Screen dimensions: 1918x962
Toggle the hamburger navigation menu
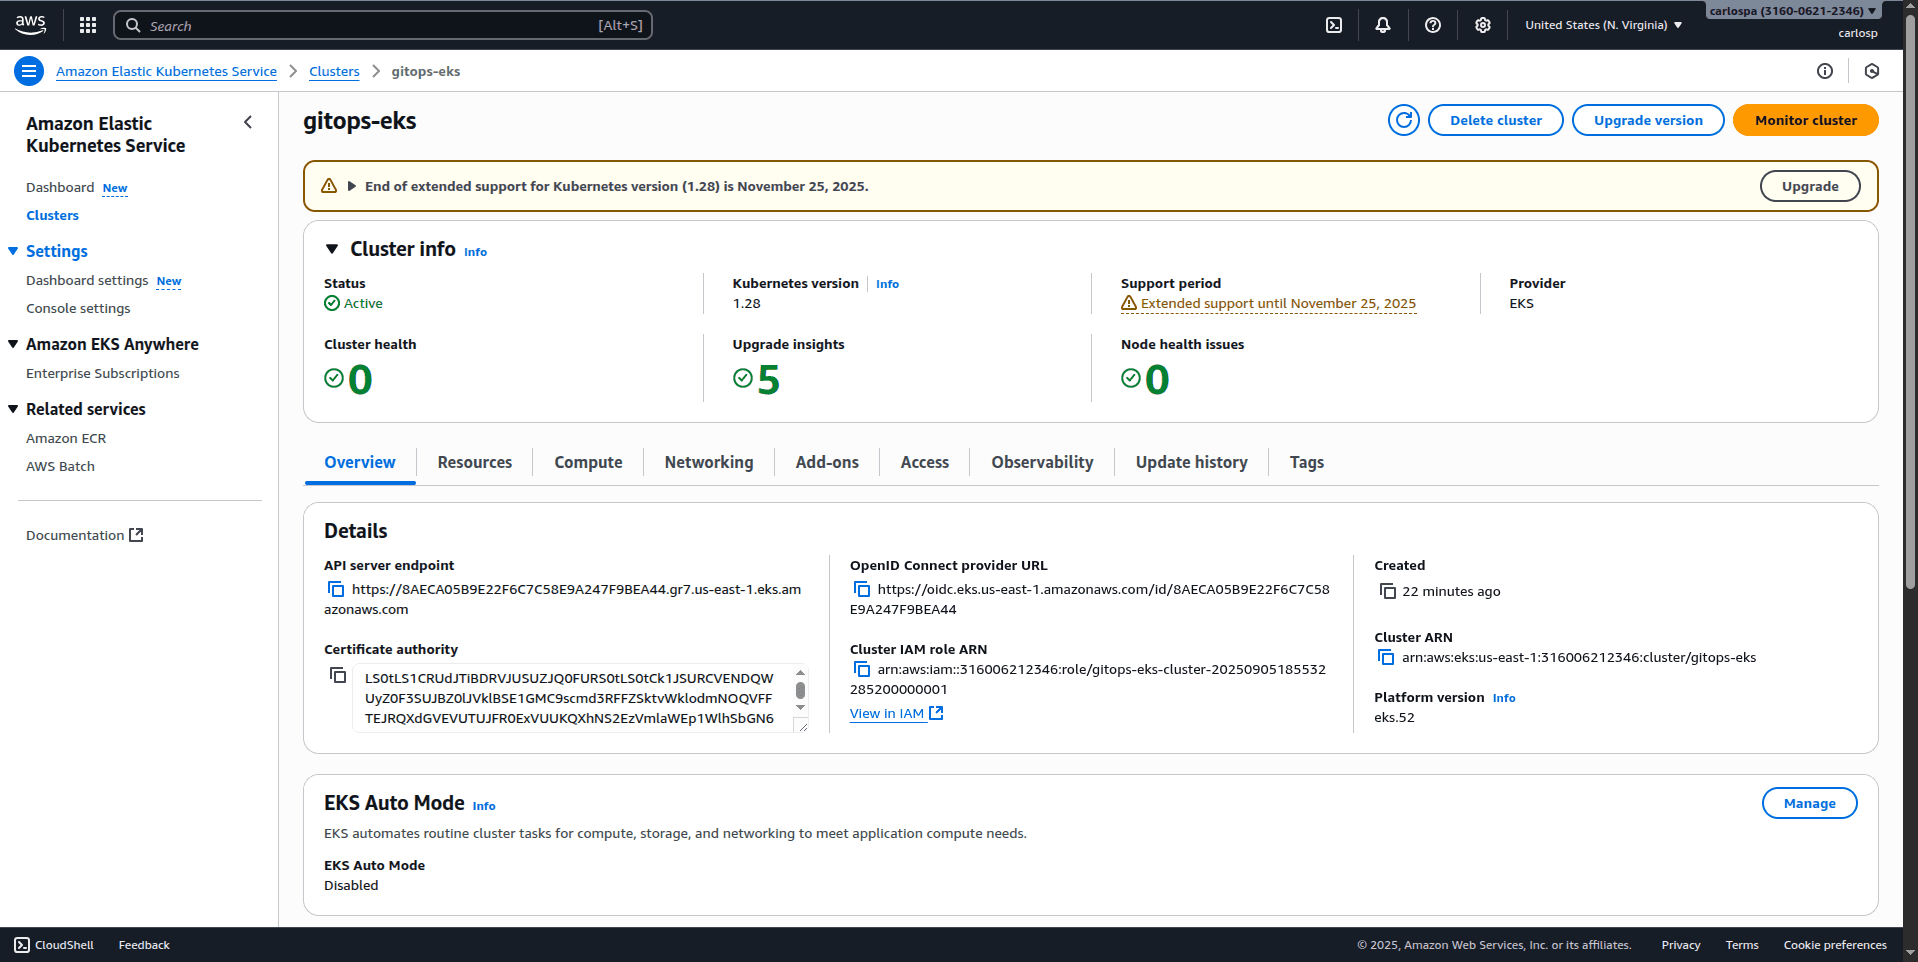pos(29,71)
